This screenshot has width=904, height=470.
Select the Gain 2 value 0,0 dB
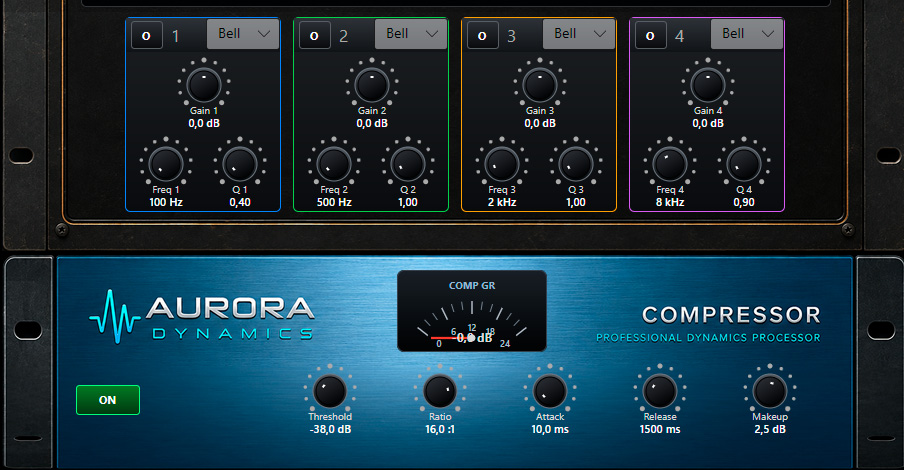tap(372, 123)
